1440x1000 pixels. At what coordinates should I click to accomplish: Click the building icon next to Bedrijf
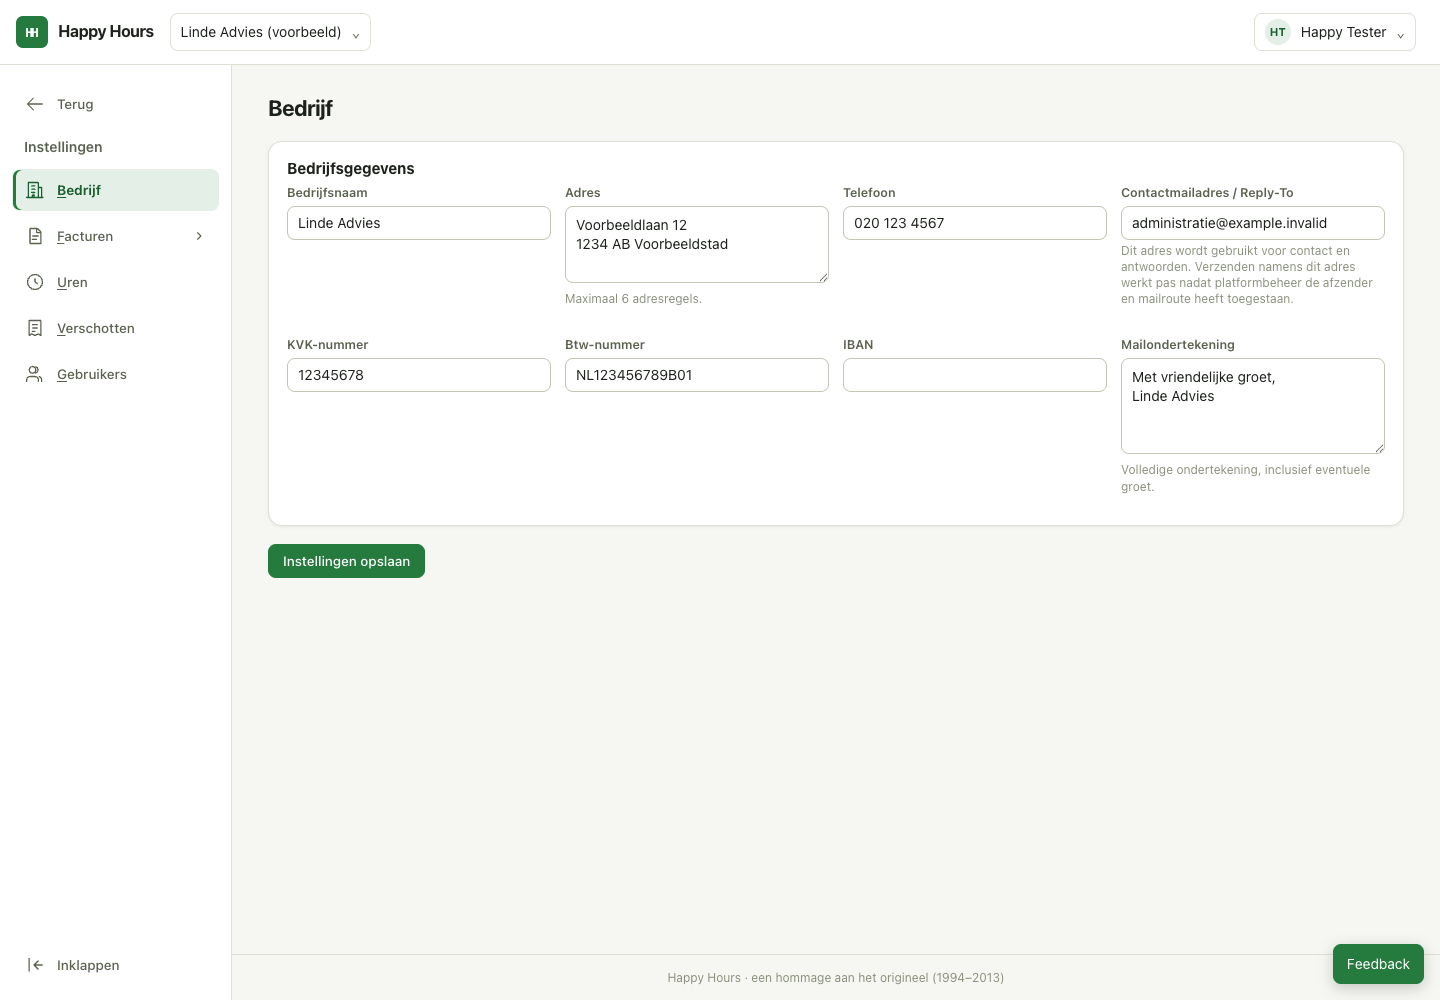pyautogui.click(x=35, y=190)
